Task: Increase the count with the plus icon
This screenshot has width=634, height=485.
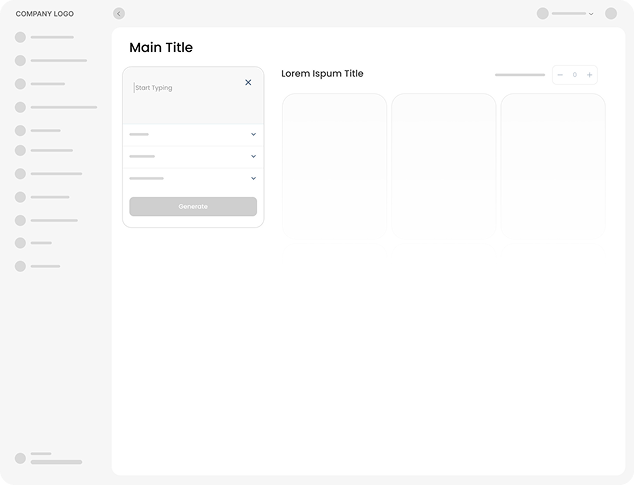Action: click(x=589, y=75)
